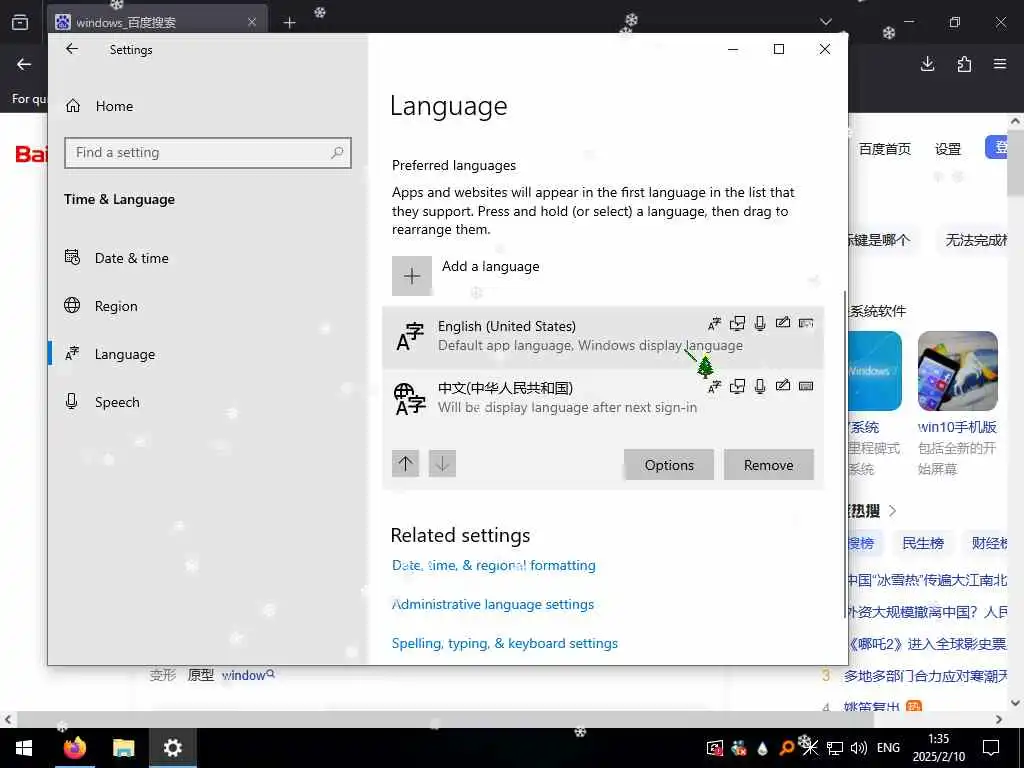Image resolution: width=1024 pixels, height=768 pixels.
Task: Click the 民生榜 tab on Baidu
Action: pos(923,543)
